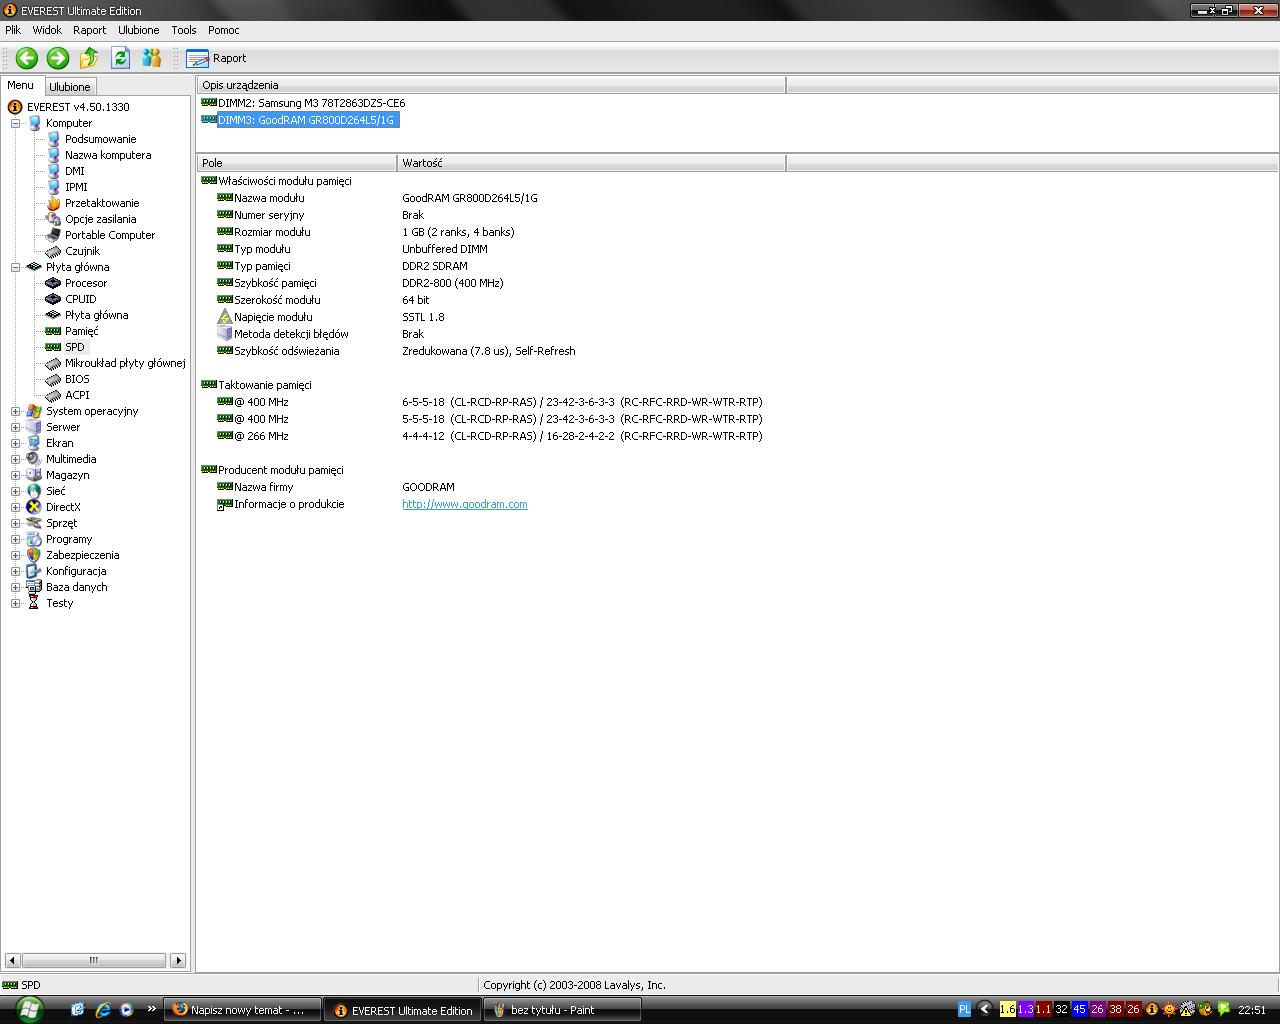
Task: Open the Windows Start button
Action: pos(28,1009)
